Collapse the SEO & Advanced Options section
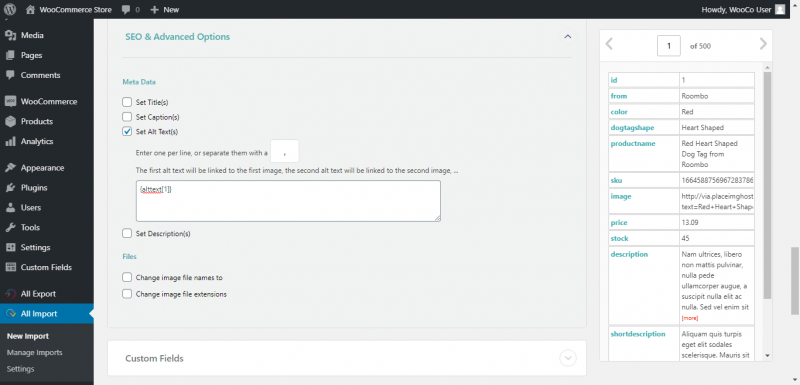The image size is (800, 385). tap(567, 37)
